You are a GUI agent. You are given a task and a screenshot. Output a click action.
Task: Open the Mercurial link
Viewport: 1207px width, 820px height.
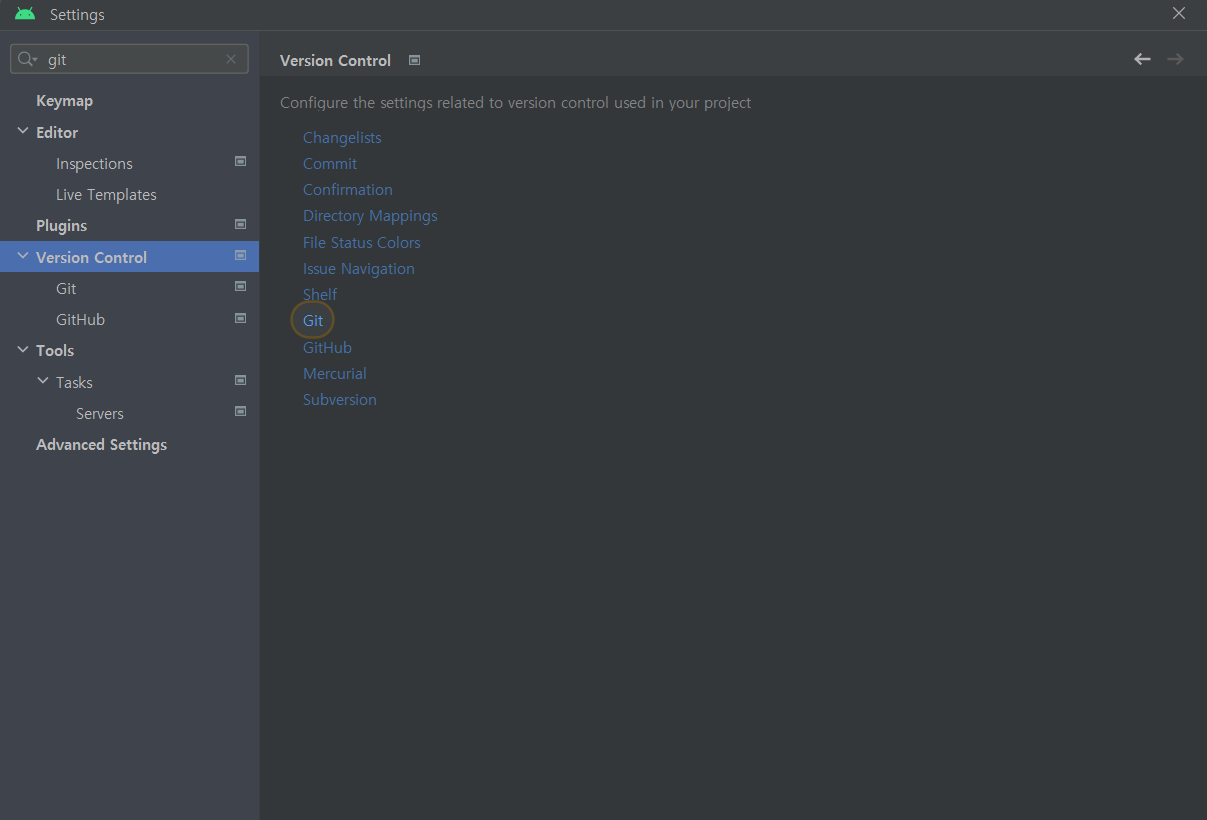335,373
